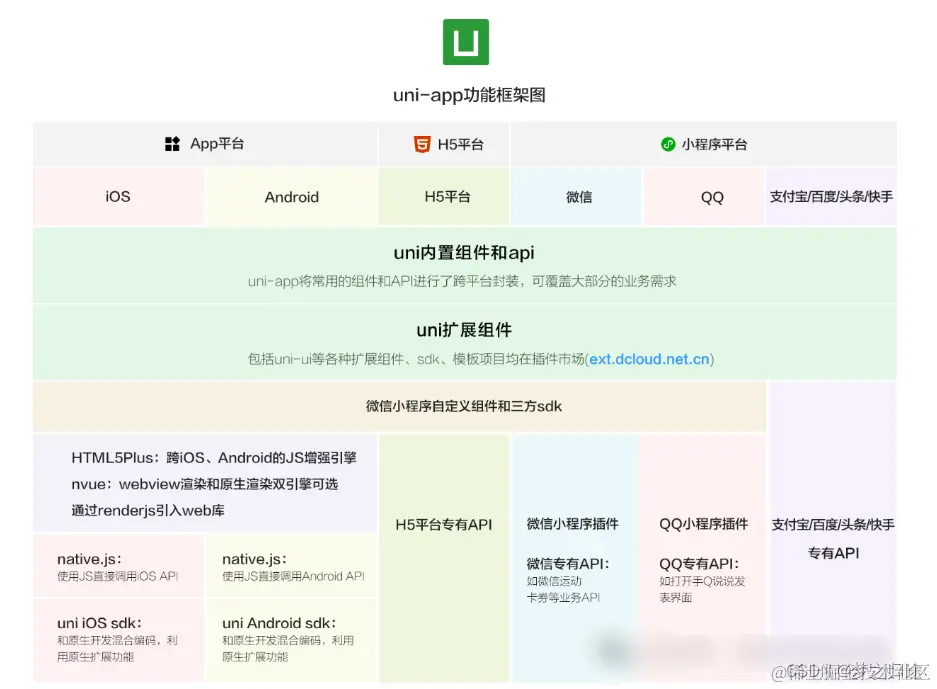Click the QQ platform cell
The image size is (937, 689).
click(705, 197)
